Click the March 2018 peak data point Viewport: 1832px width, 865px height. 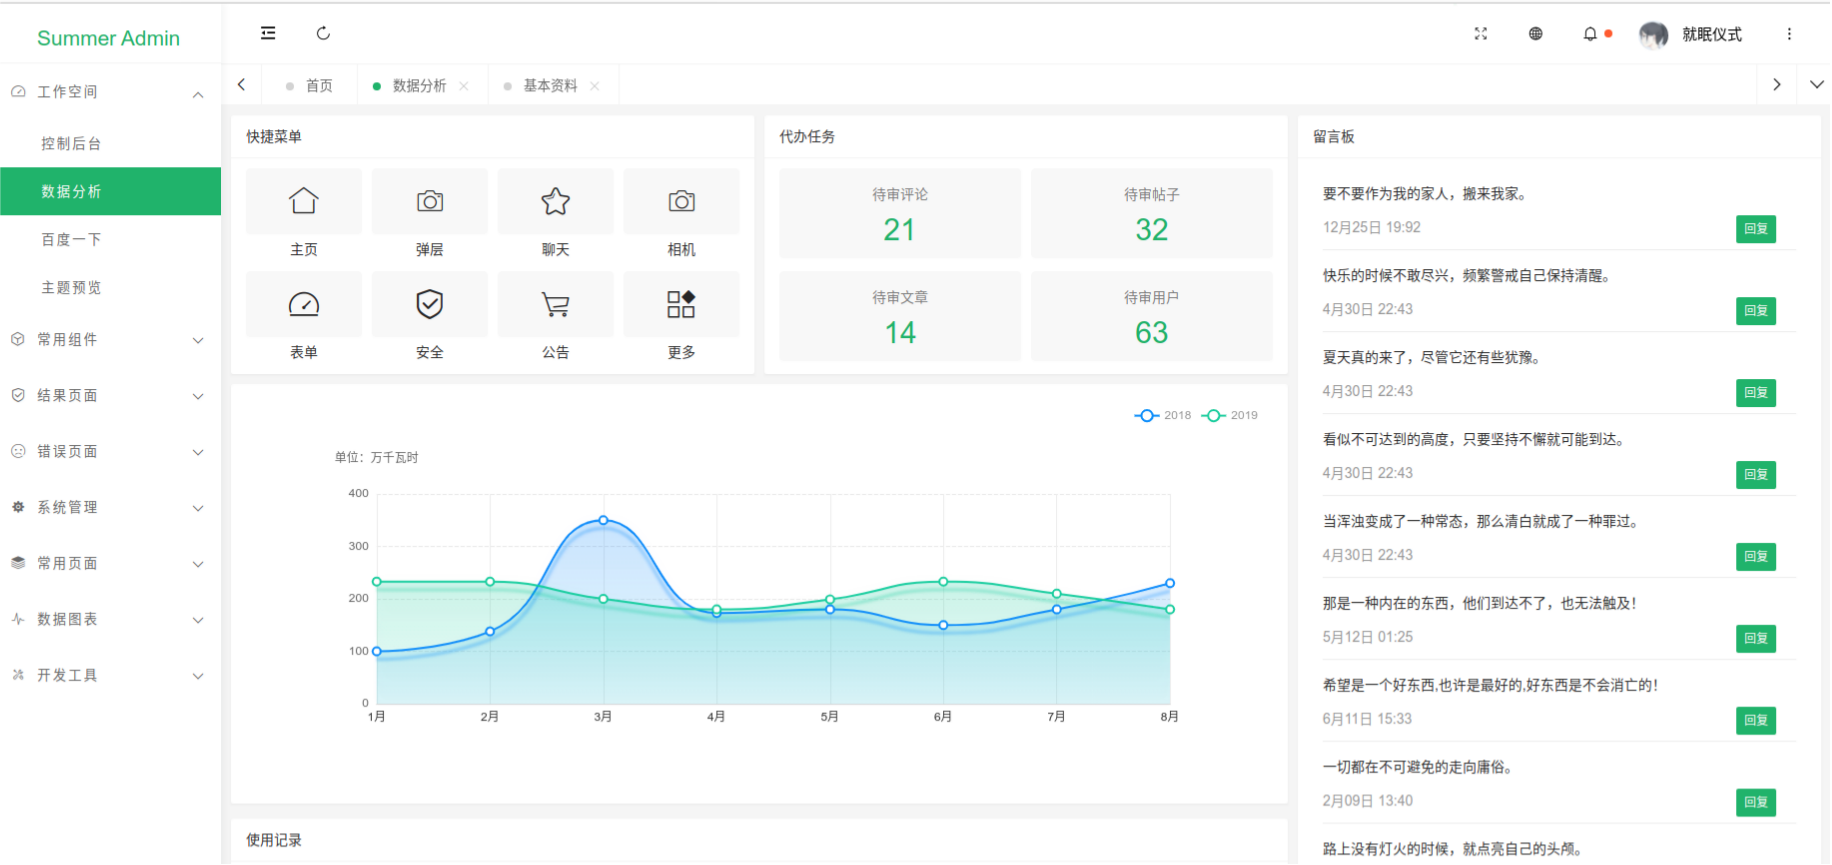603,520
